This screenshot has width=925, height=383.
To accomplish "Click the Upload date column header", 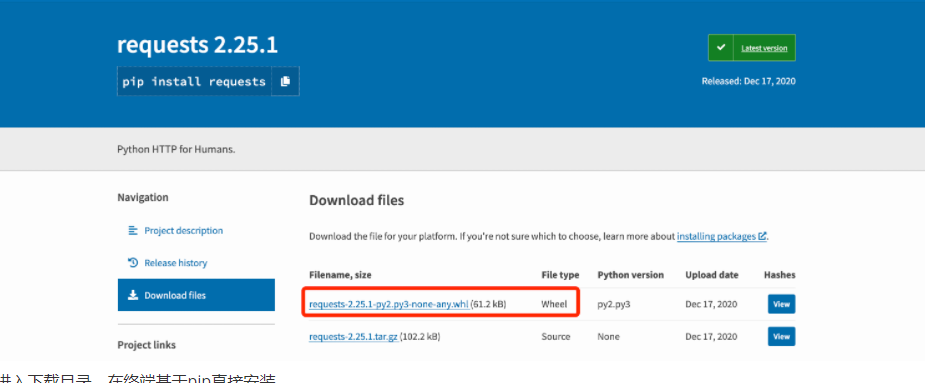I will coord(711,275).
